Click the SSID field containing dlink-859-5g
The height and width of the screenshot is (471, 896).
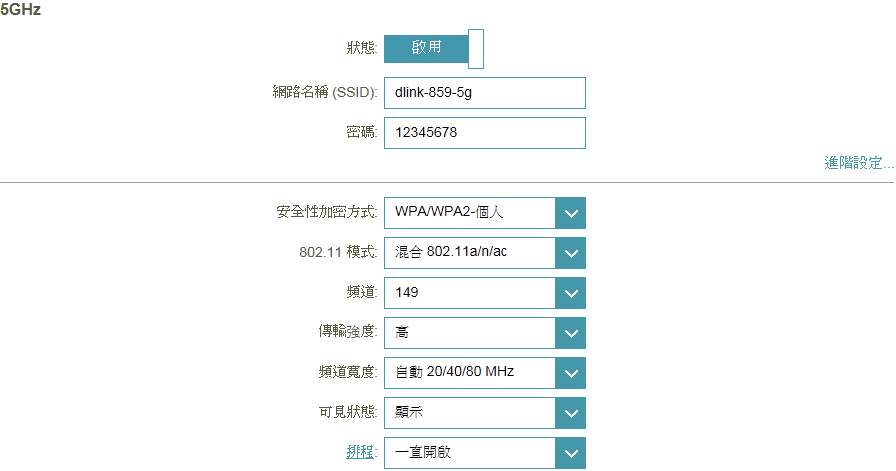tap(484, 93)
